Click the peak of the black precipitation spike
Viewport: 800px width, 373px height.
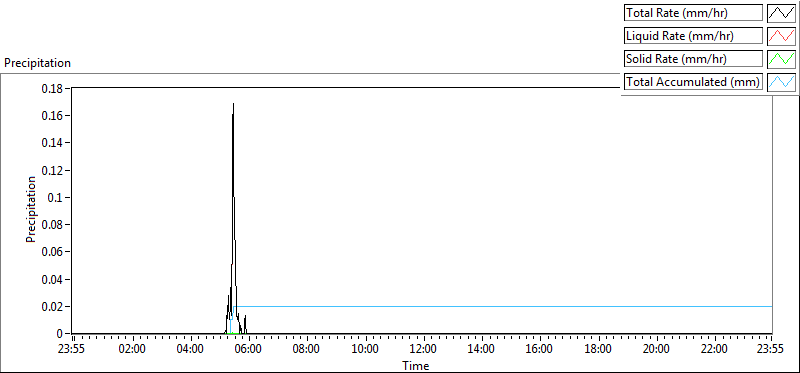[234, 104]
